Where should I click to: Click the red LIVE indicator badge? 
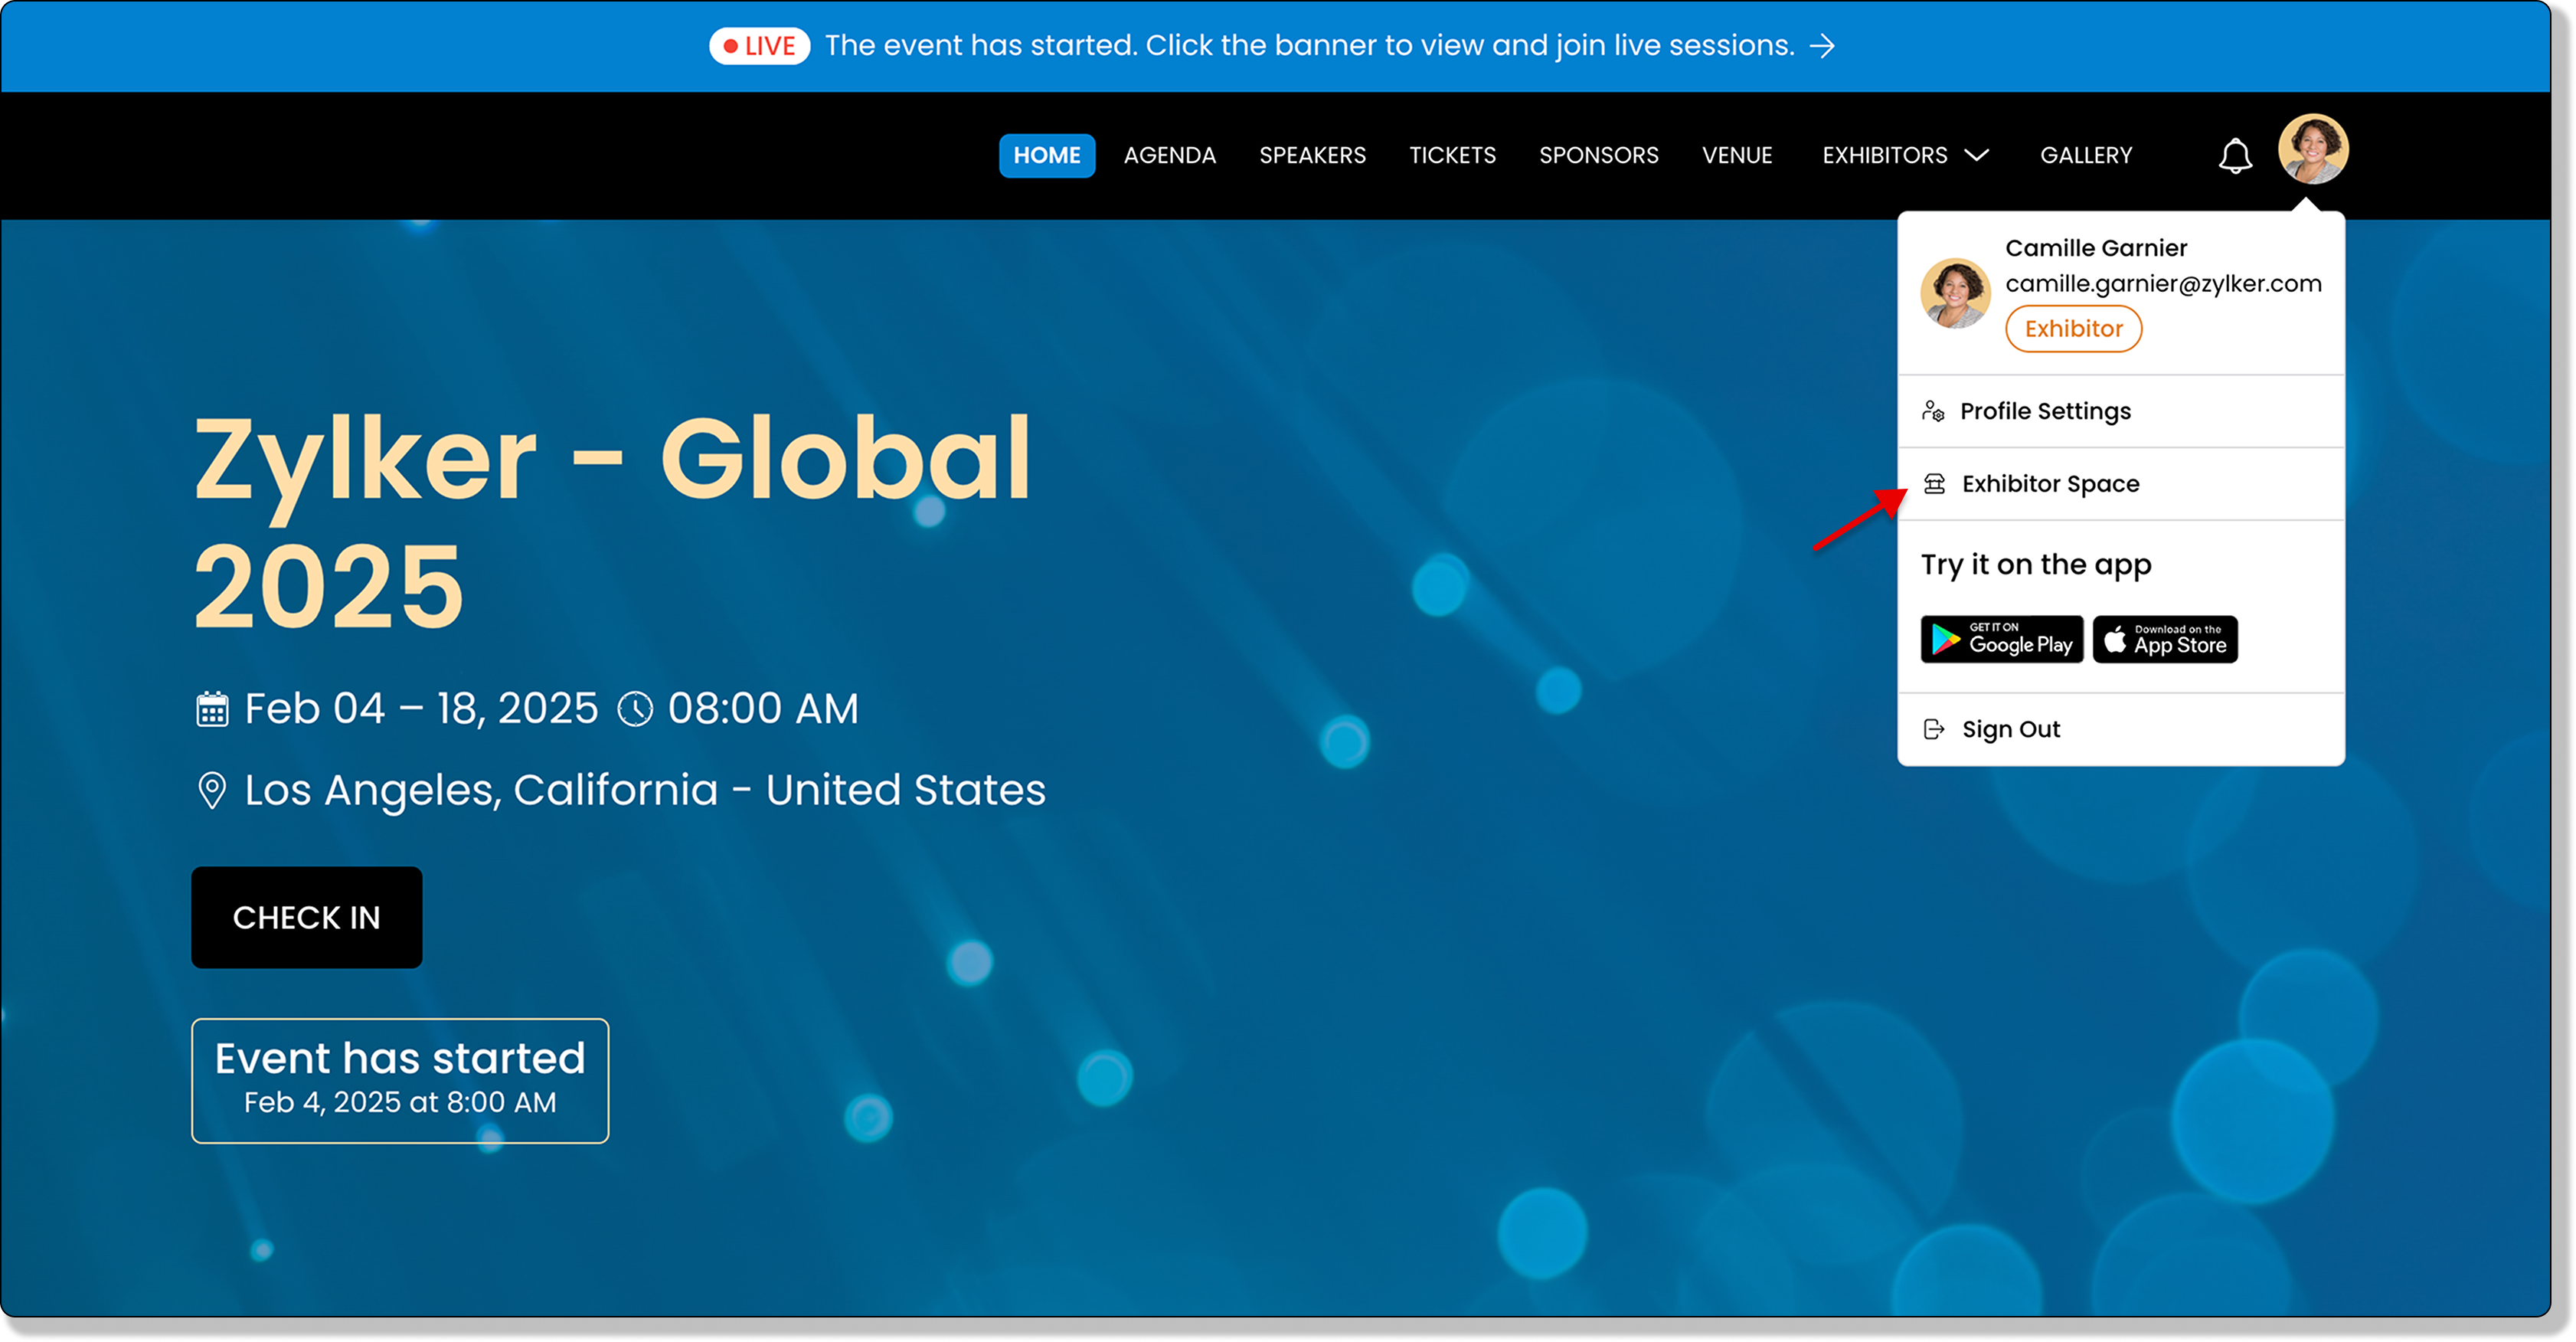pyautogui.click(x=759, y=46)
